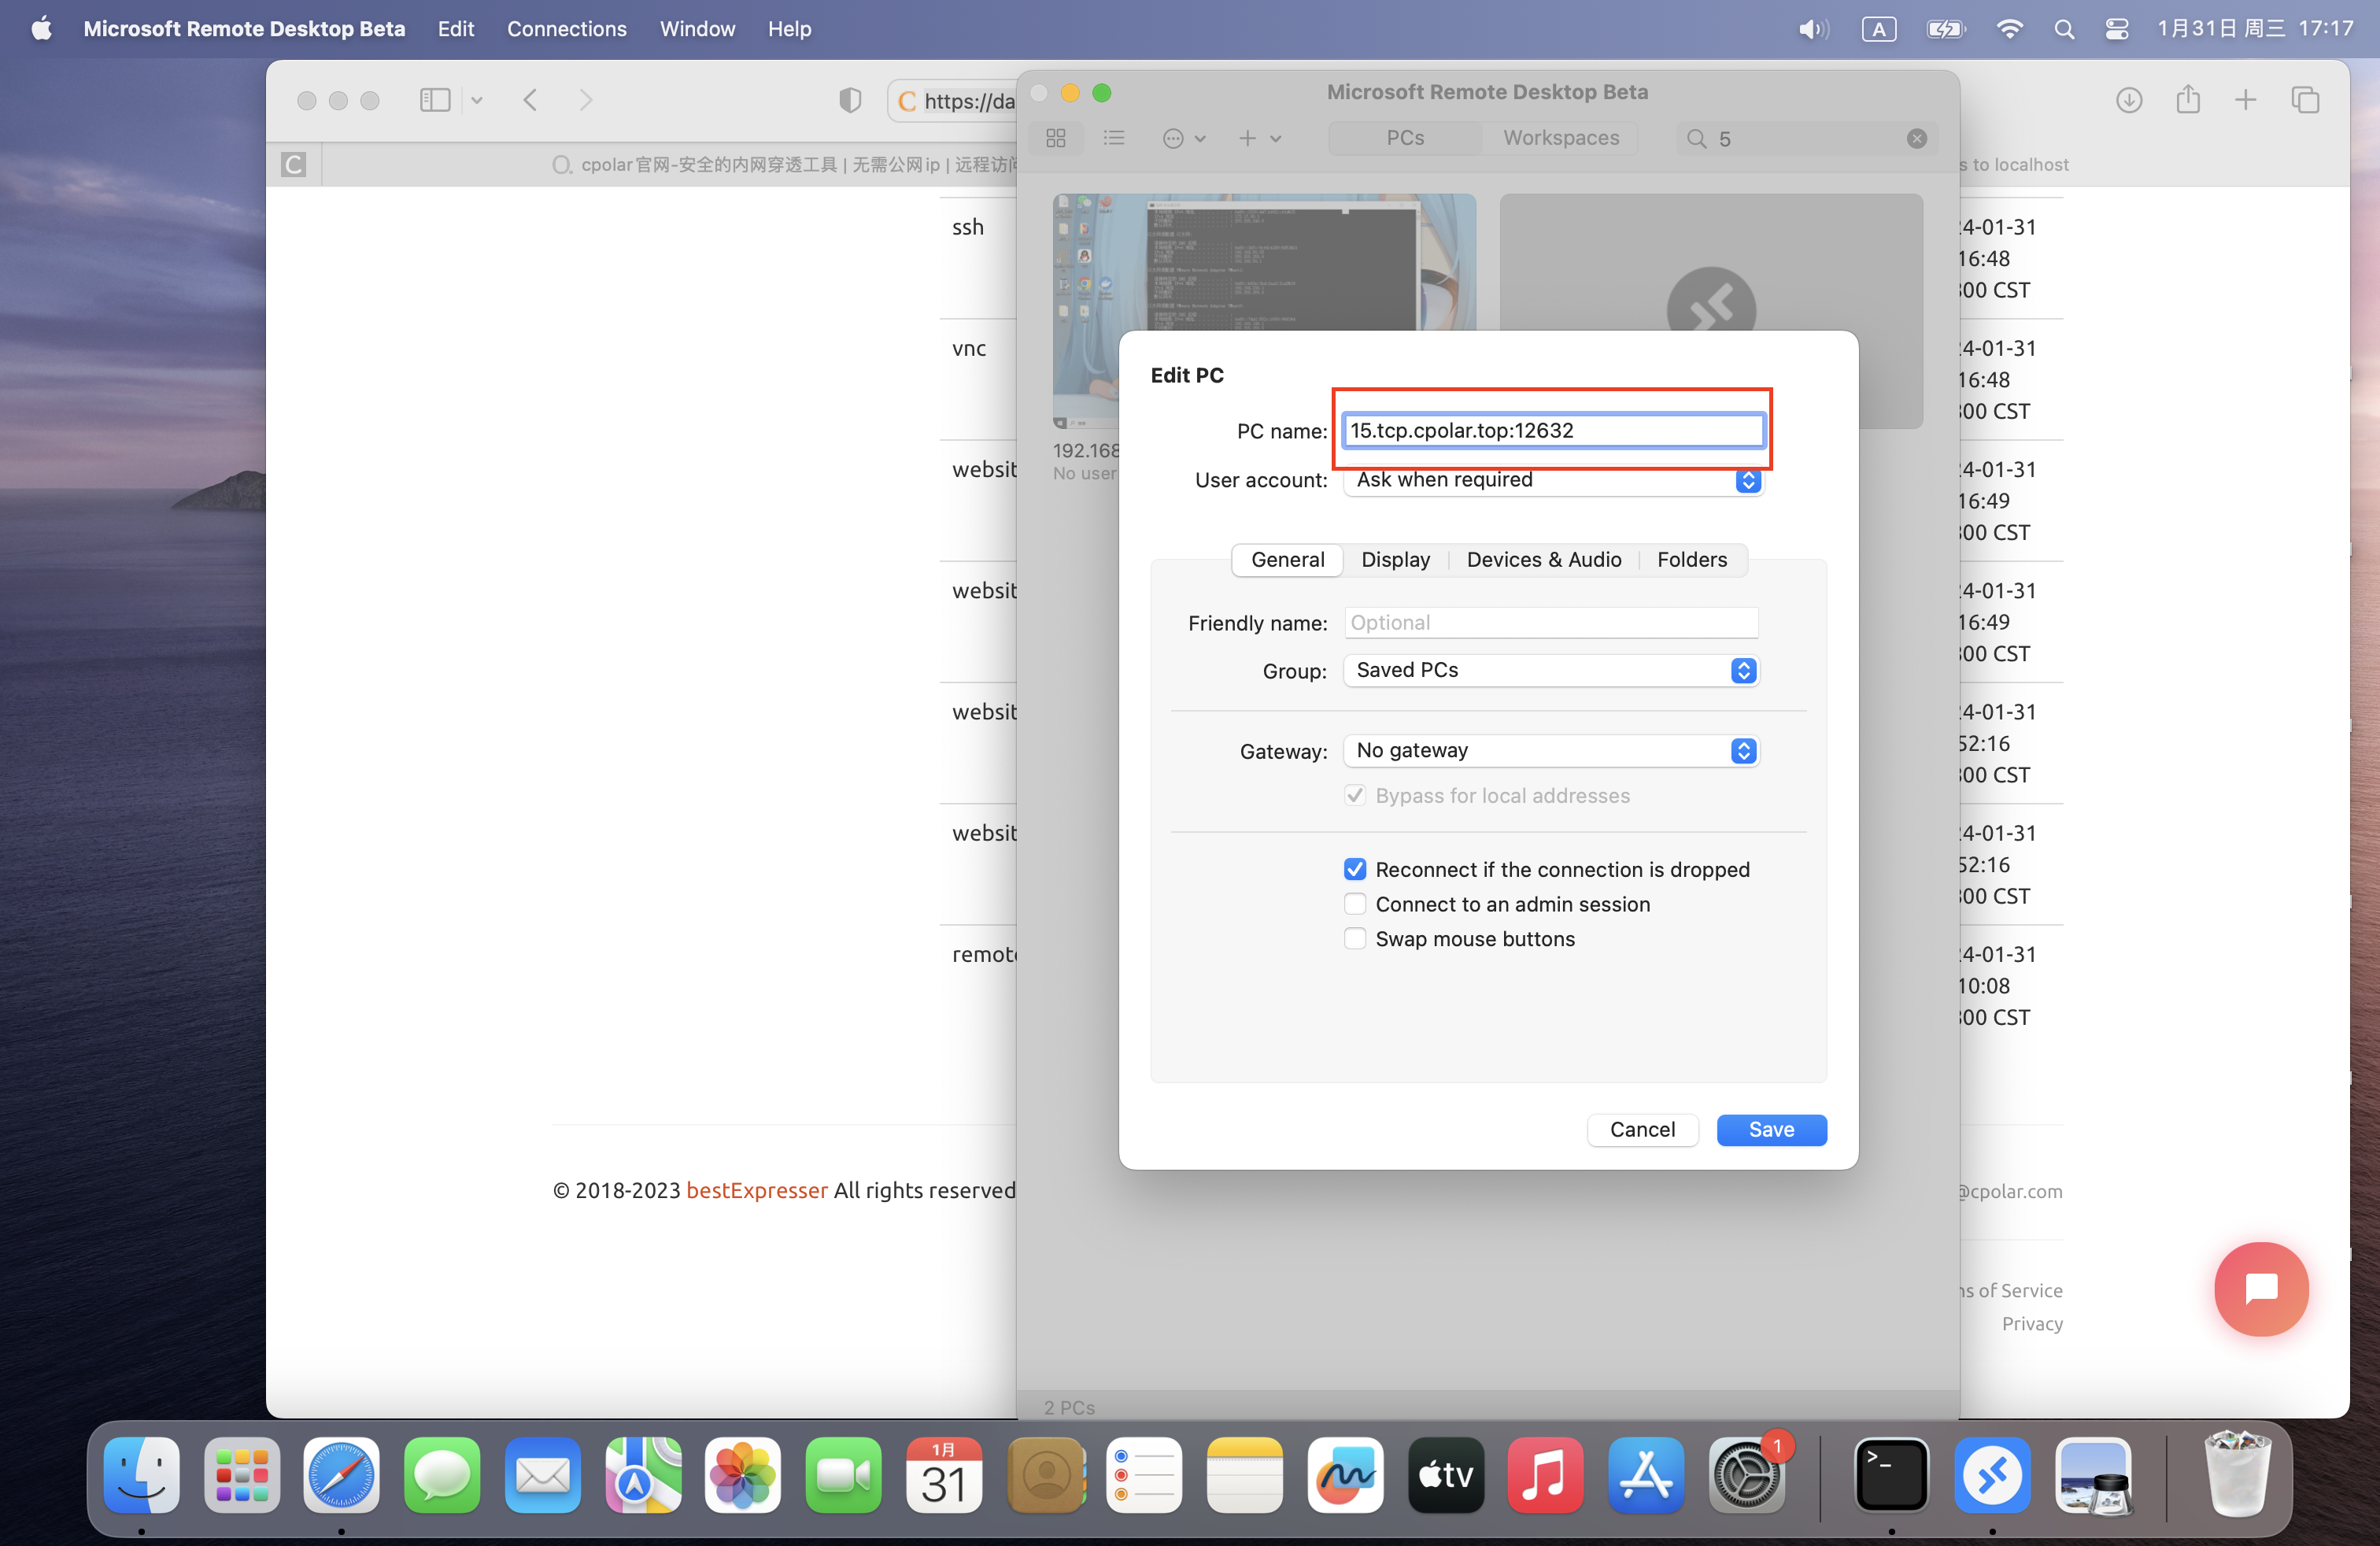The width and height of the screenshot is (2380, 1546).
Task: Click the Save button to confirm
Action: pyautogui.click(x=1769, y=1130)
